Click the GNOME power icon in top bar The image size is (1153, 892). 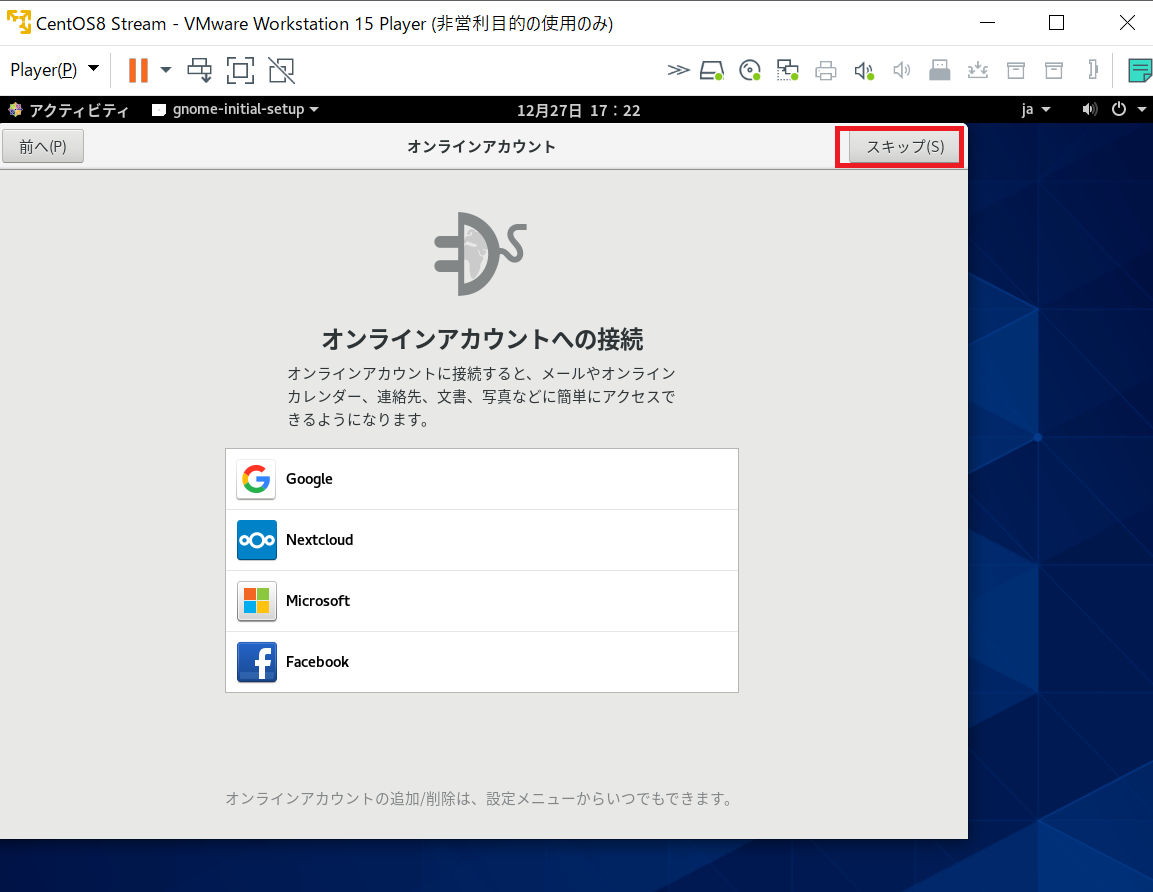tap(1118, 110)
